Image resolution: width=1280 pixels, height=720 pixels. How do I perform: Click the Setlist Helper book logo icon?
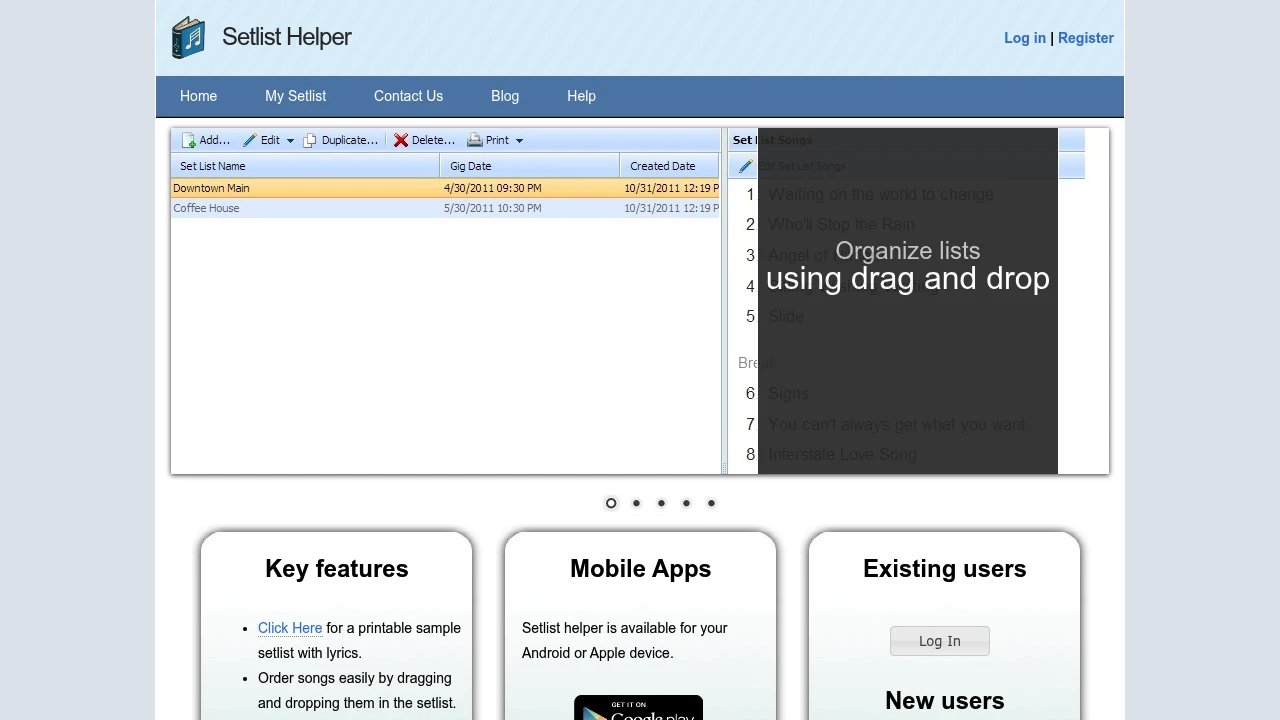point(188,38)
